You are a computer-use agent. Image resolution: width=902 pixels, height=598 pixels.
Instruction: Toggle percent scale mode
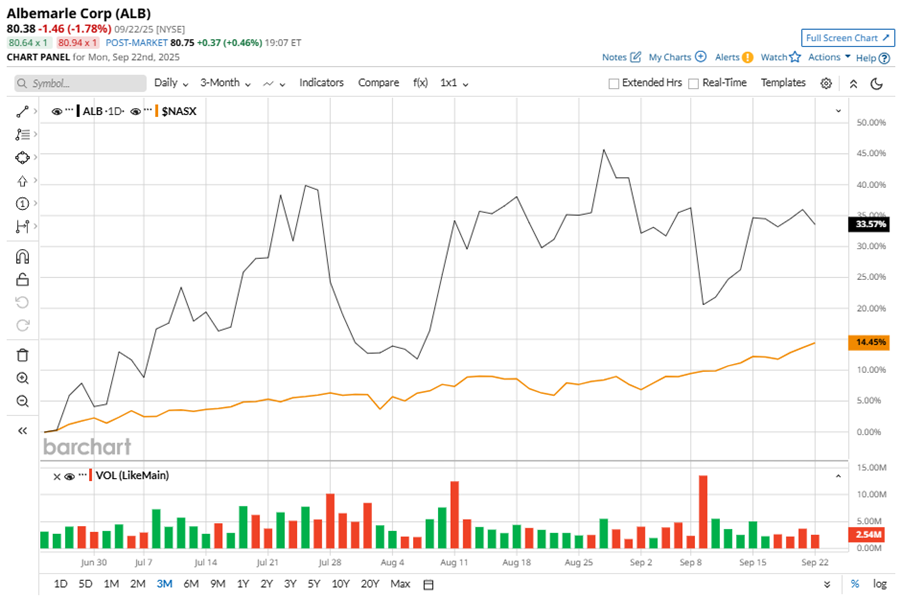coord(855,584)
